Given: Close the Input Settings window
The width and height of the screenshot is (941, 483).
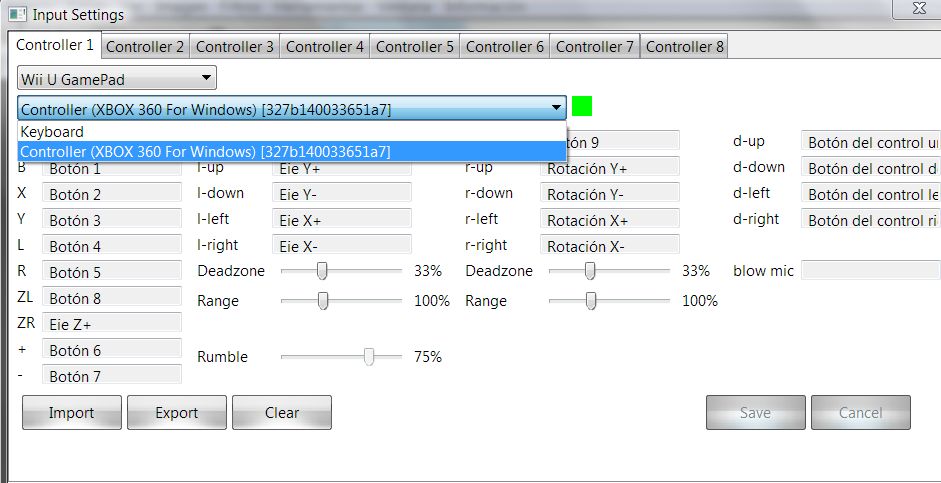Looking at the screenshot, I should (x=918, y=8).
